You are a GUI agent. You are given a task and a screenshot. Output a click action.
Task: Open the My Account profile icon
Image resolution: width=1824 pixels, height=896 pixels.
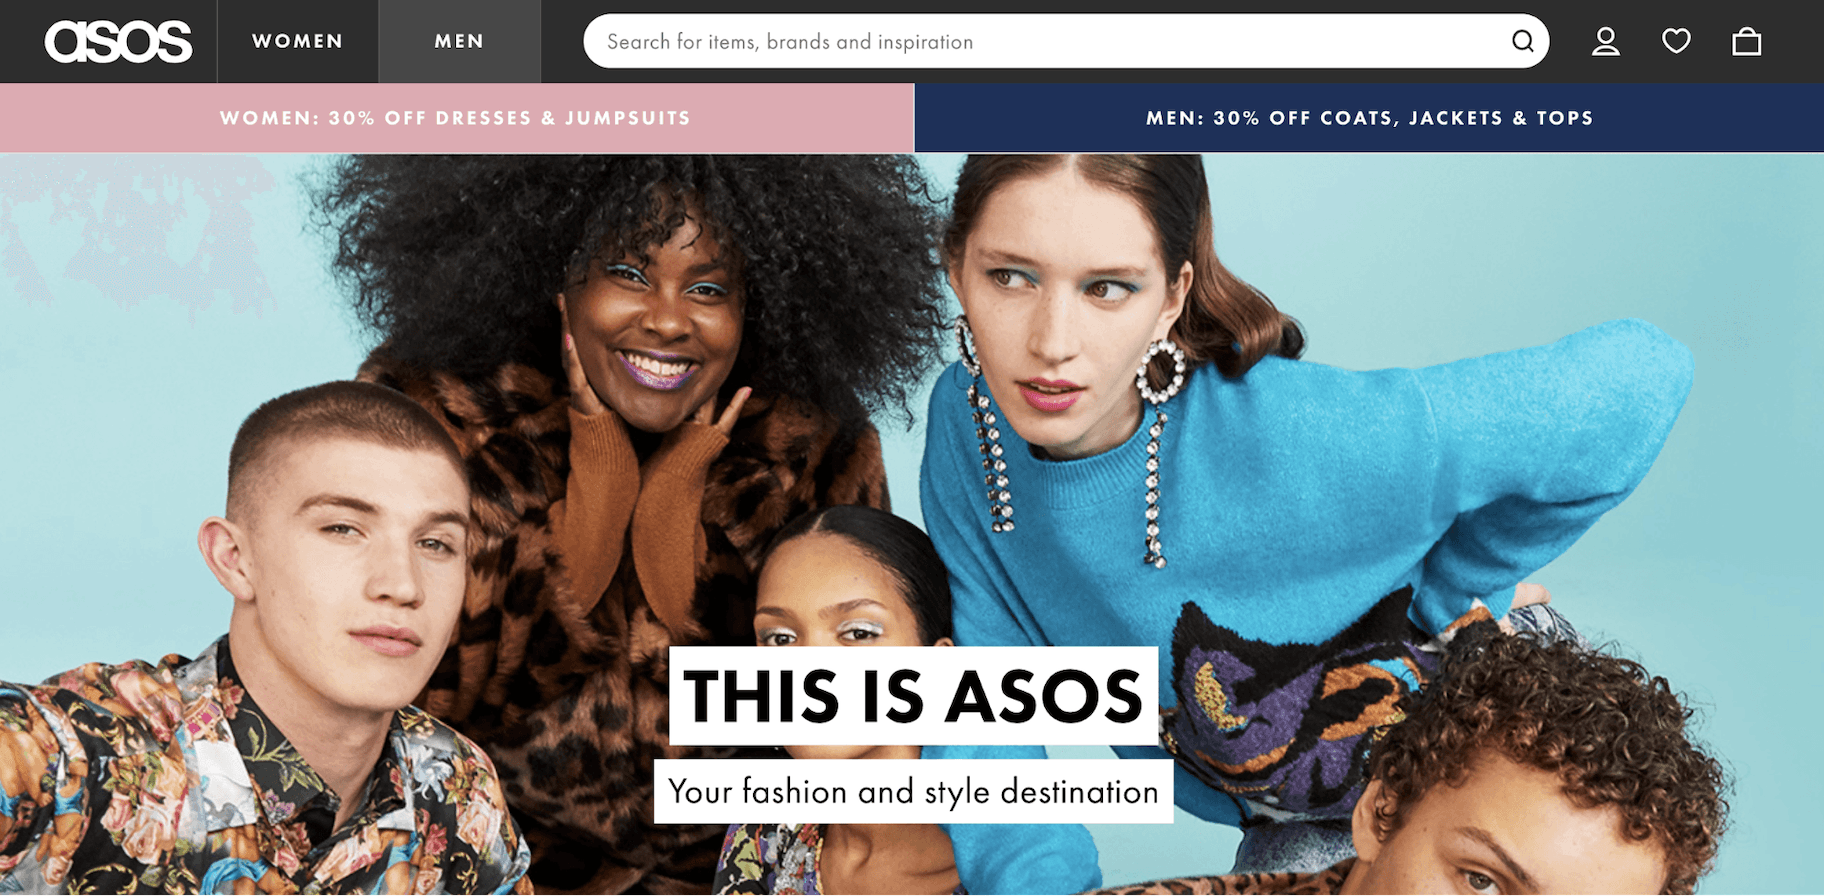pyautogui.click(x=1606, y=41)
